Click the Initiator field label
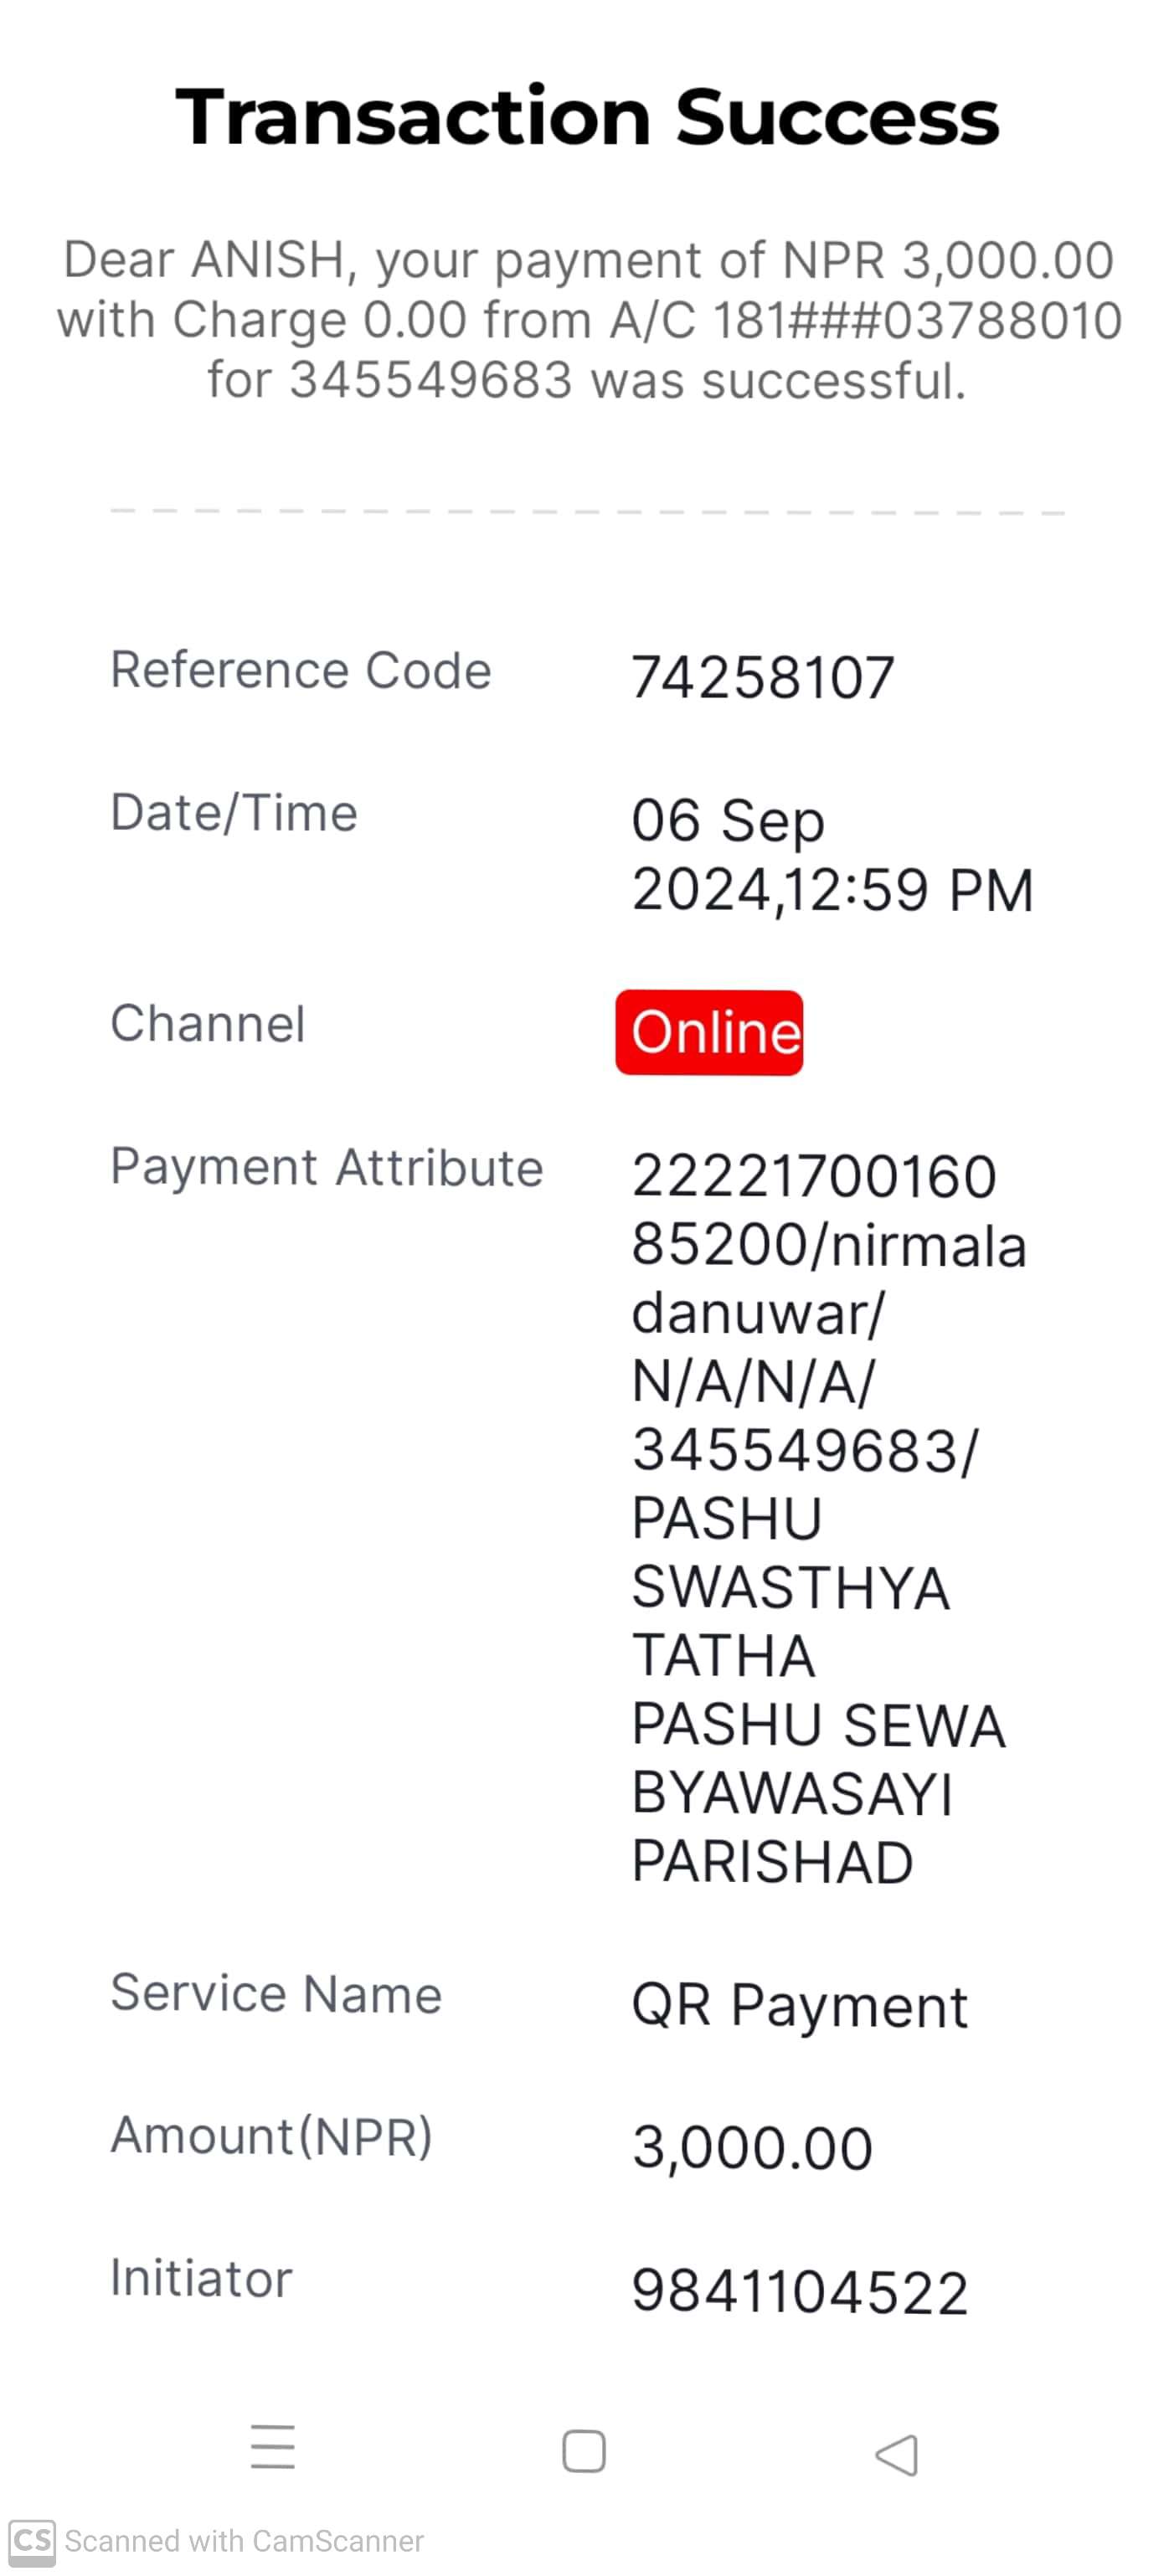Viewport: 1169px width, 2576px height. 201,2279
